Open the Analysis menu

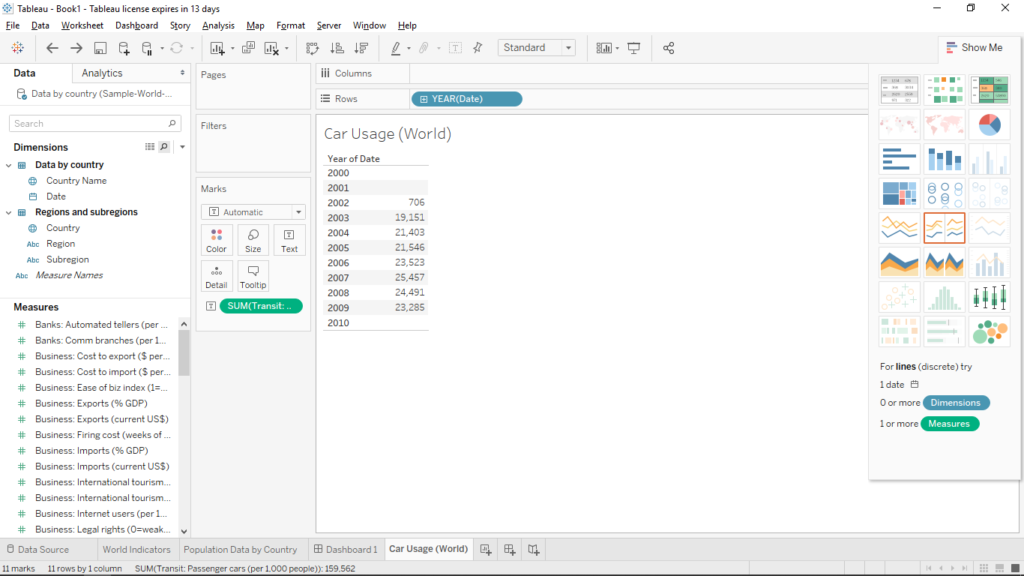click(217, 24)
